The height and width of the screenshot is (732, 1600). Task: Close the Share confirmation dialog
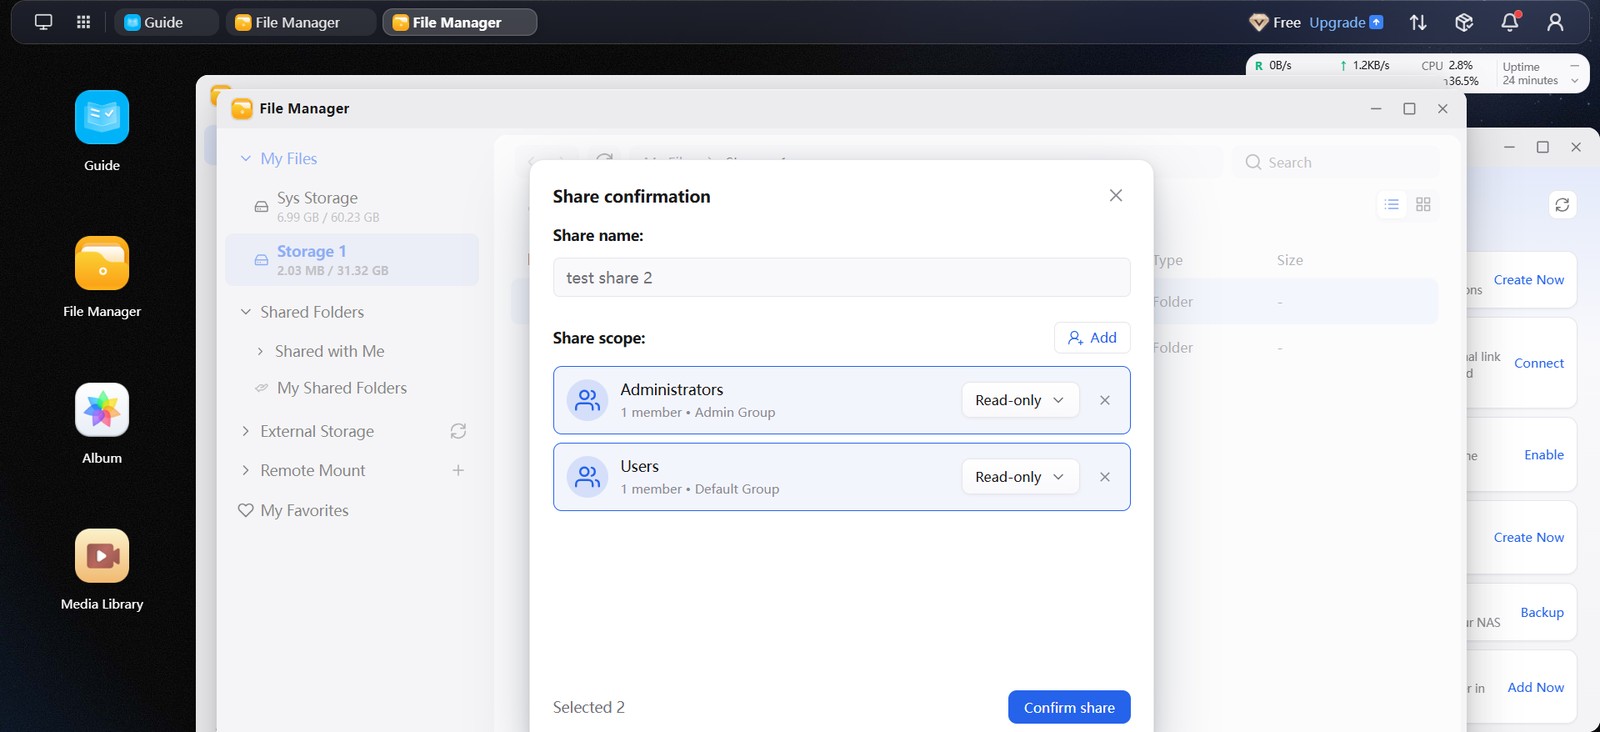coord(1116,196)
